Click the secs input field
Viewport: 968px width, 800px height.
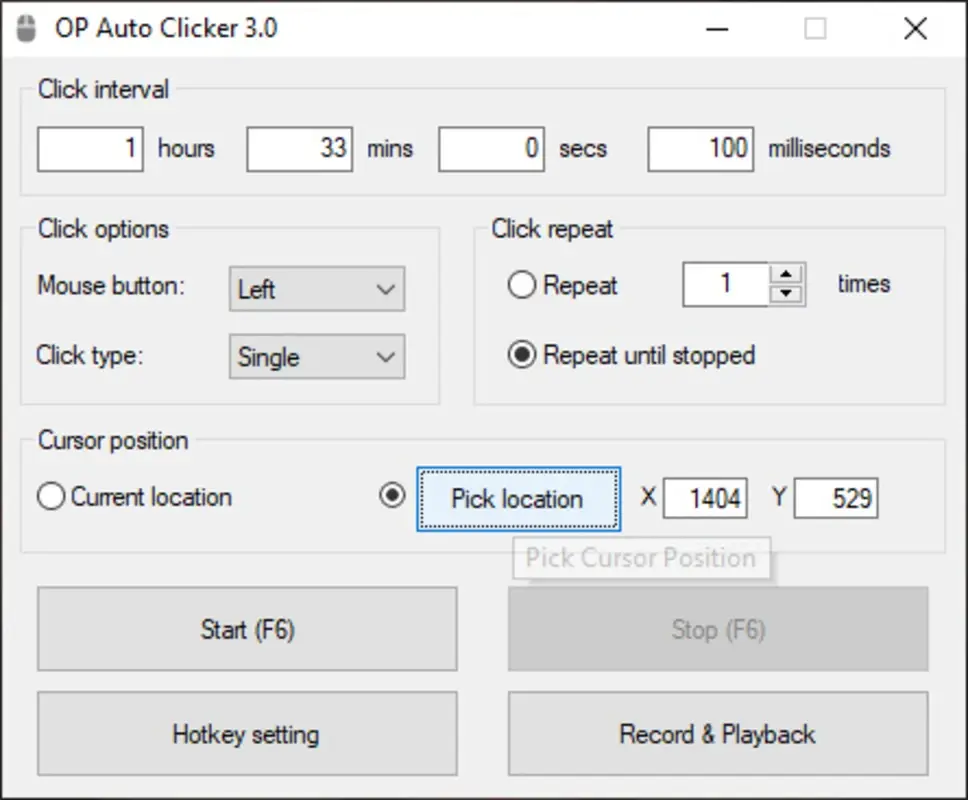tap(491, 148)
